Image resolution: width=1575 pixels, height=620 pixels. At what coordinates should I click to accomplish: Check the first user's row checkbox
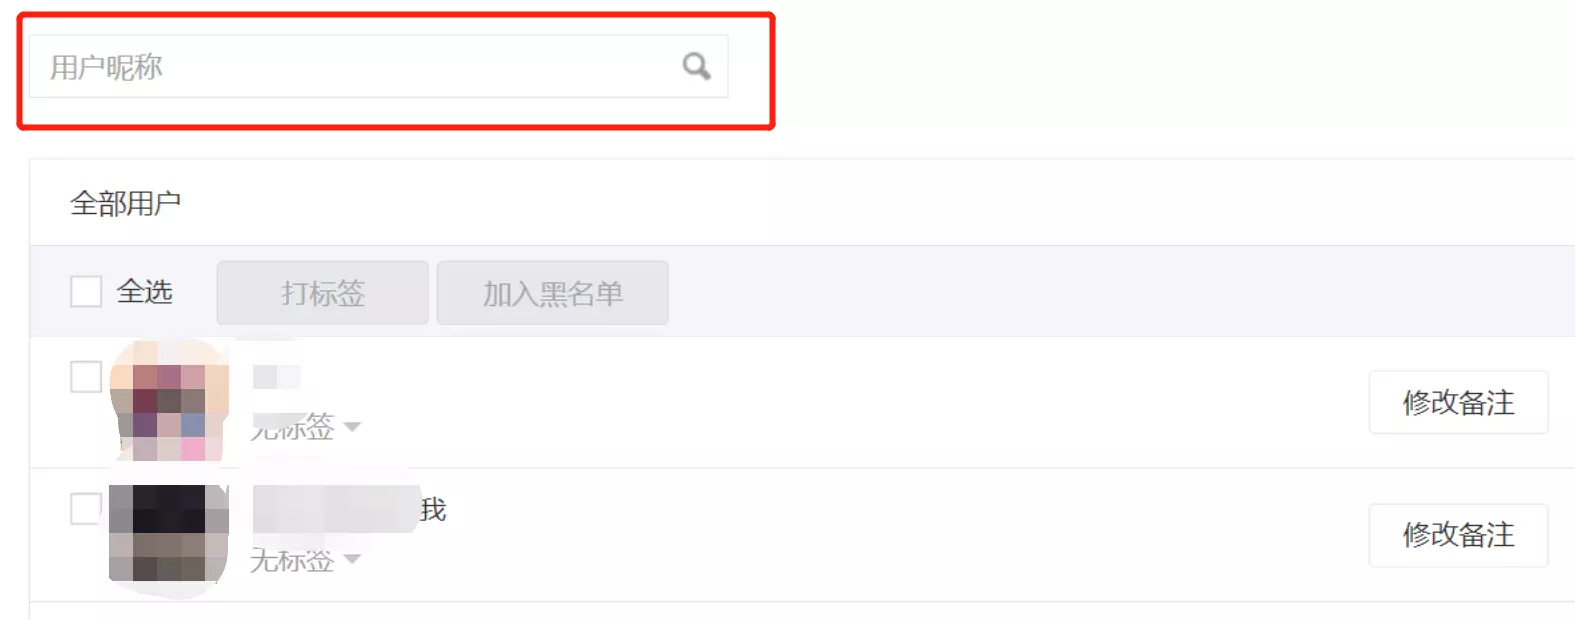(x=86, y=377)
